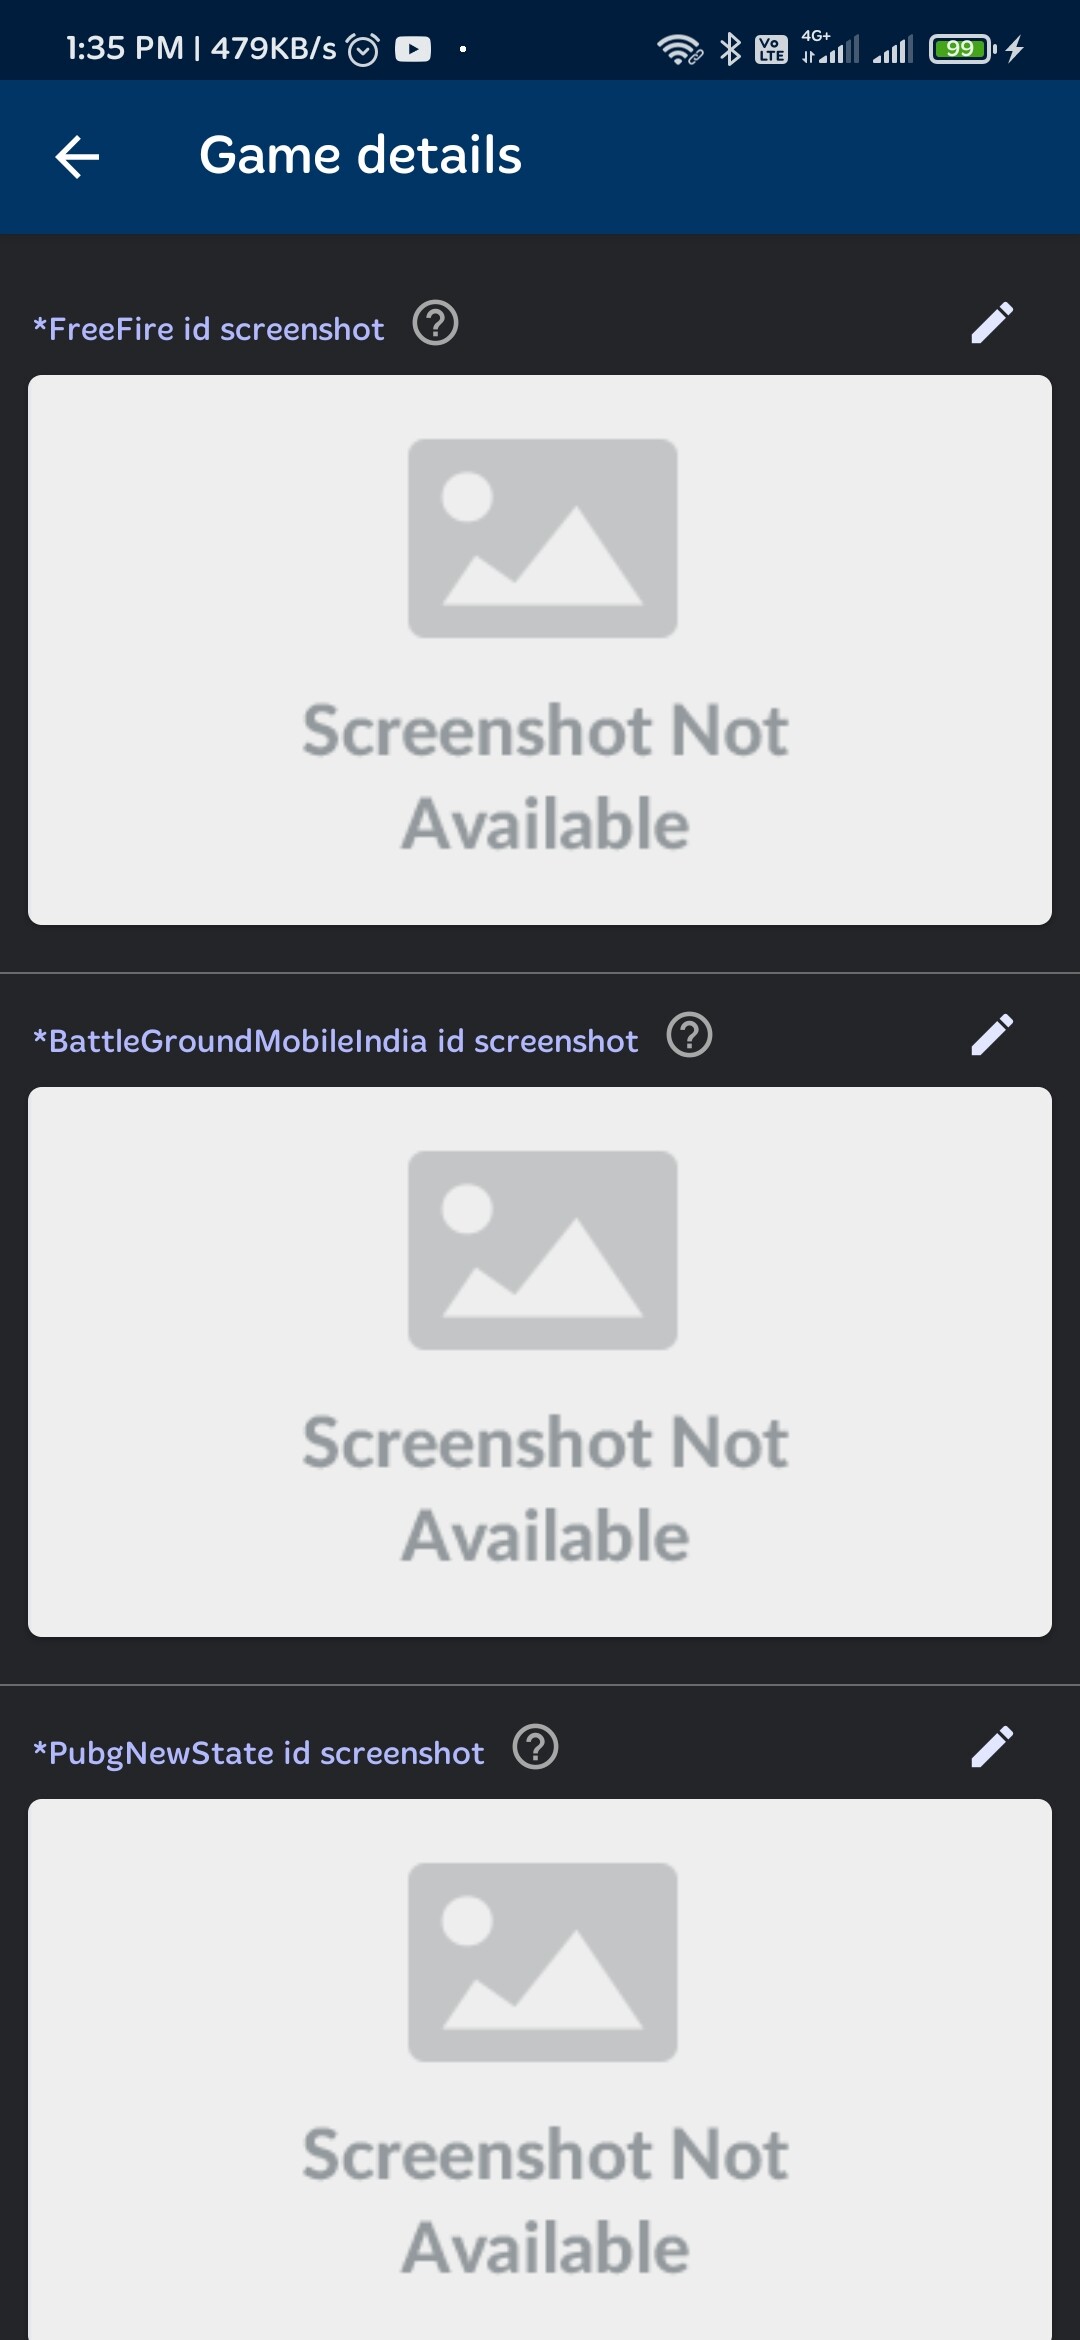Tap the Game details title

click(x=360, y=155)
